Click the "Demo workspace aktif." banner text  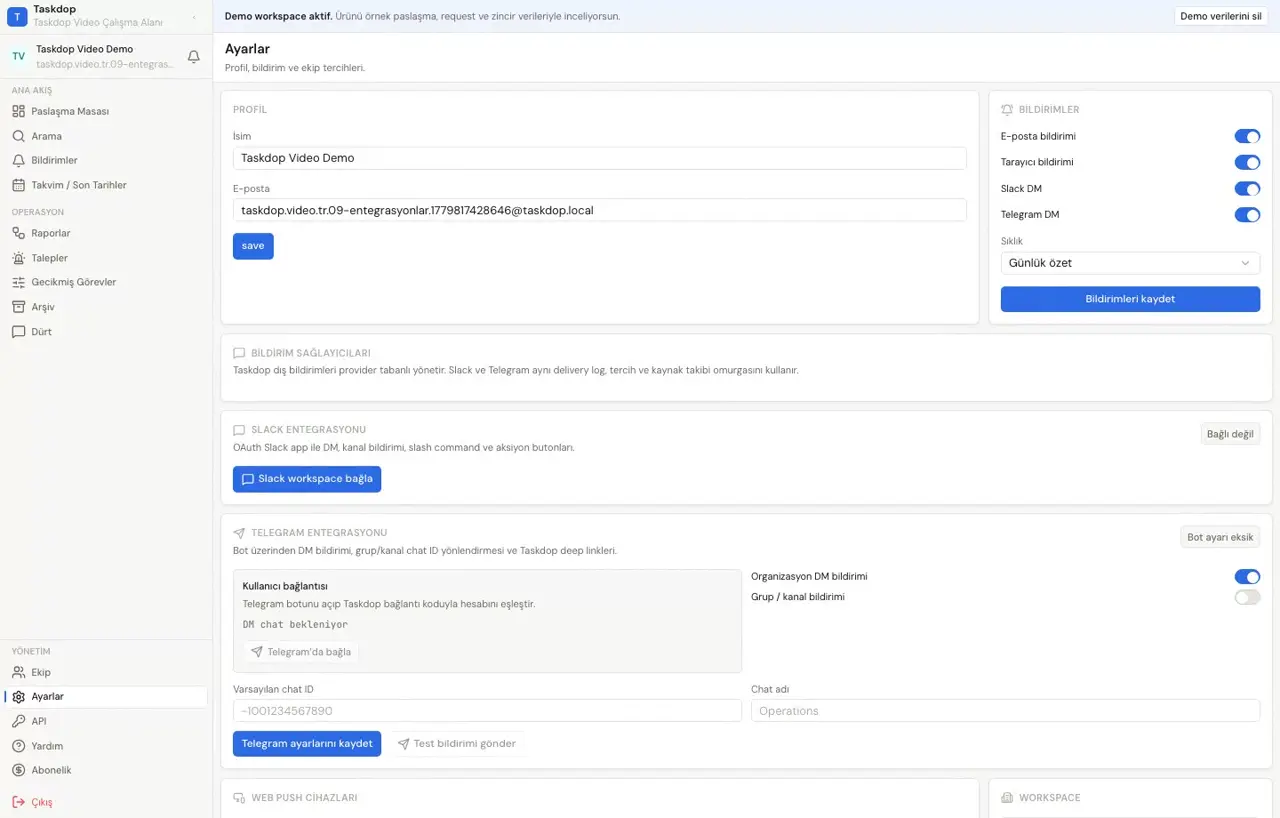coord(279,16)
